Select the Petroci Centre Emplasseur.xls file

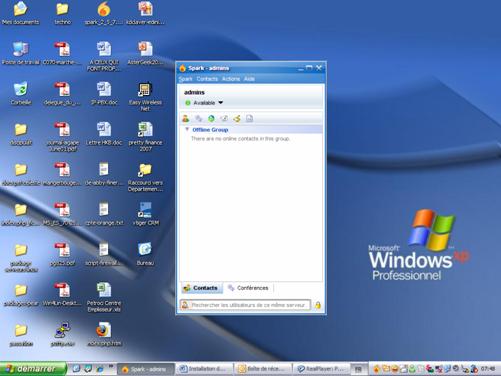pyautogui.click(x=104, y=297)
